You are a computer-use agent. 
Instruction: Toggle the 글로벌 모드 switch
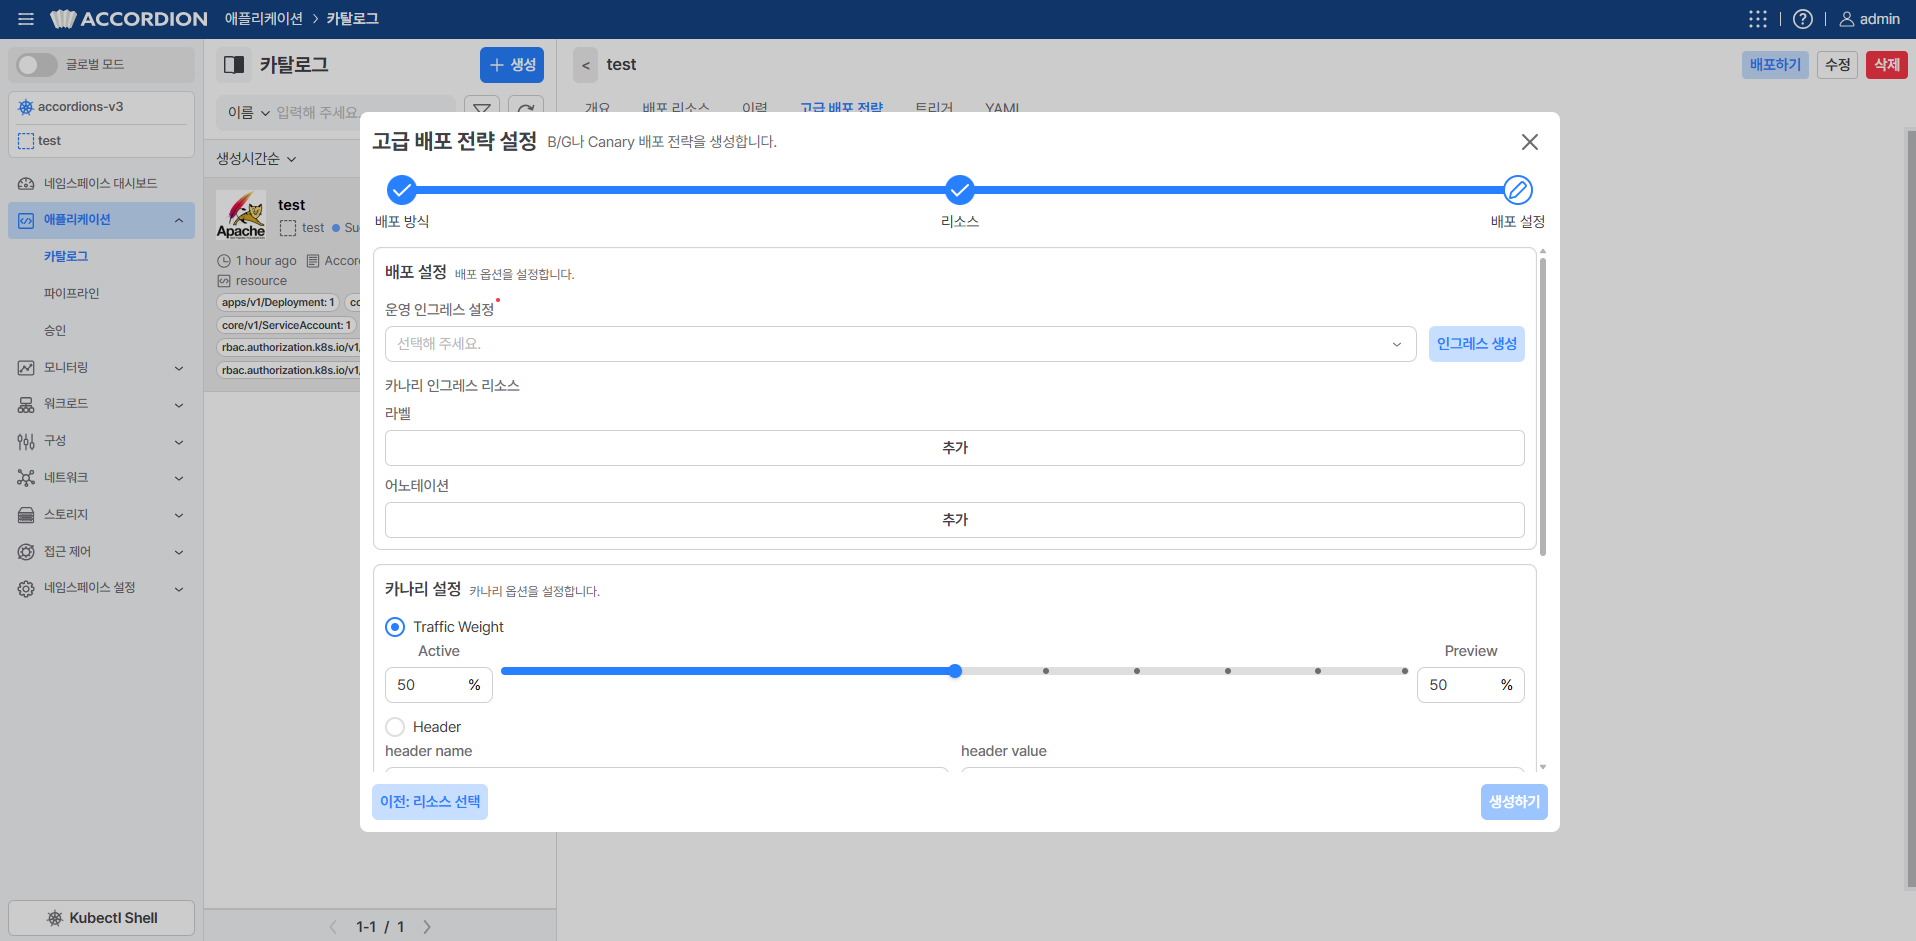coord(37,65)
